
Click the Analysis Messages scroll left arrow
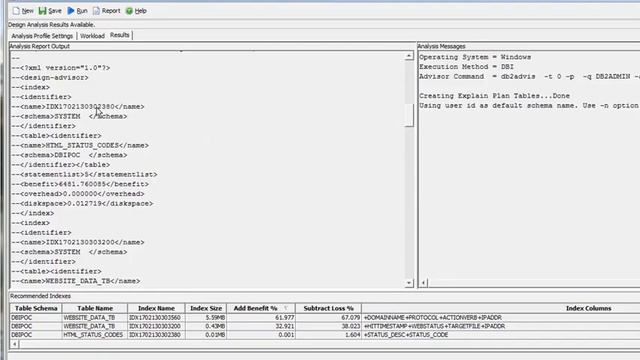click(x=423, y=282)
